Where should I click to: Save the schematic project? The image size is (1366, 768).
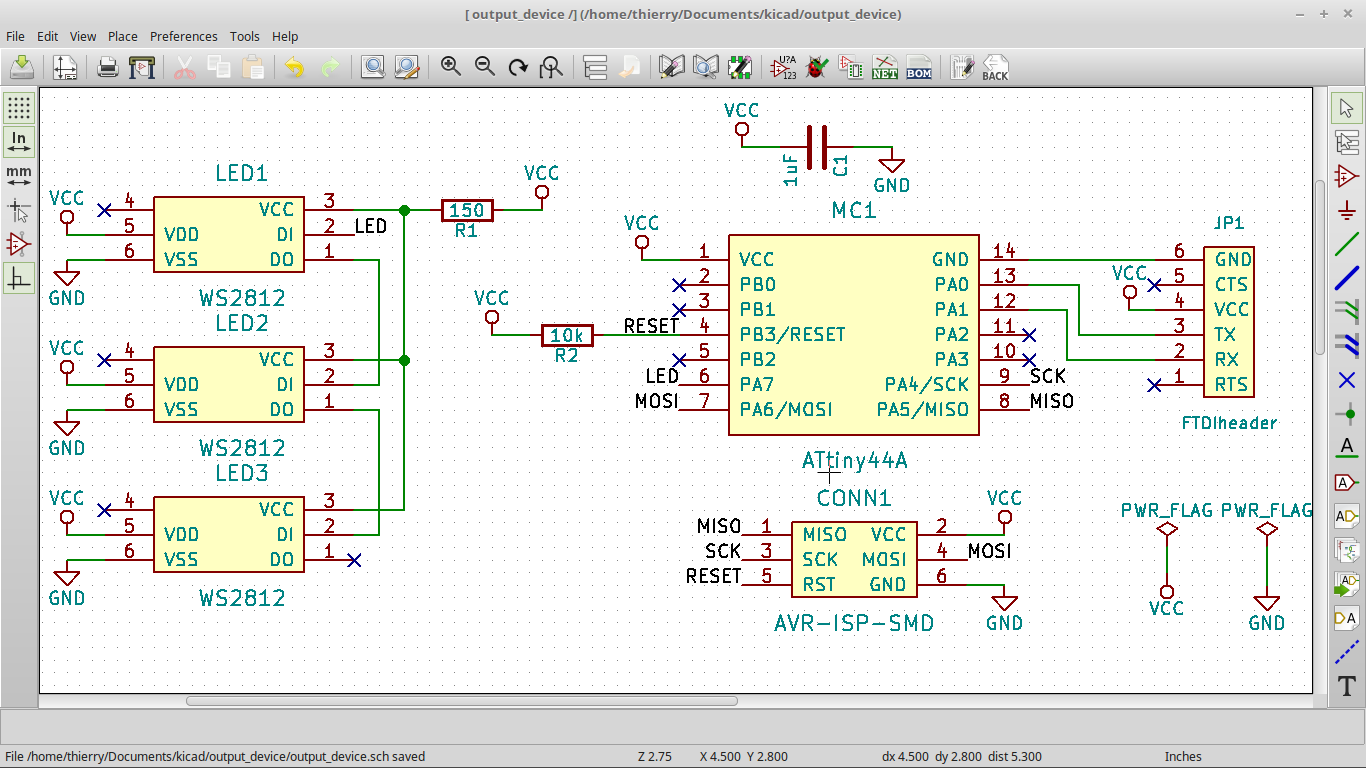(22, 67)
